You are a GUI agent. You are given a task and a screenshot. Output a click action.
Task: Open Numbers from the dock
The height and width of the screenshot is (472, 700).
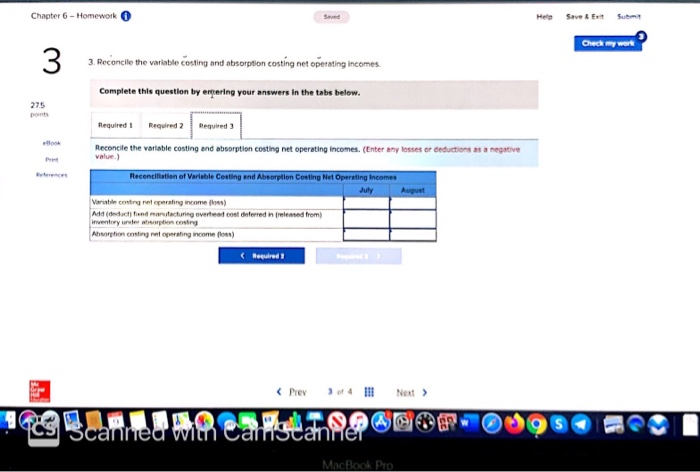coord(292,421)
